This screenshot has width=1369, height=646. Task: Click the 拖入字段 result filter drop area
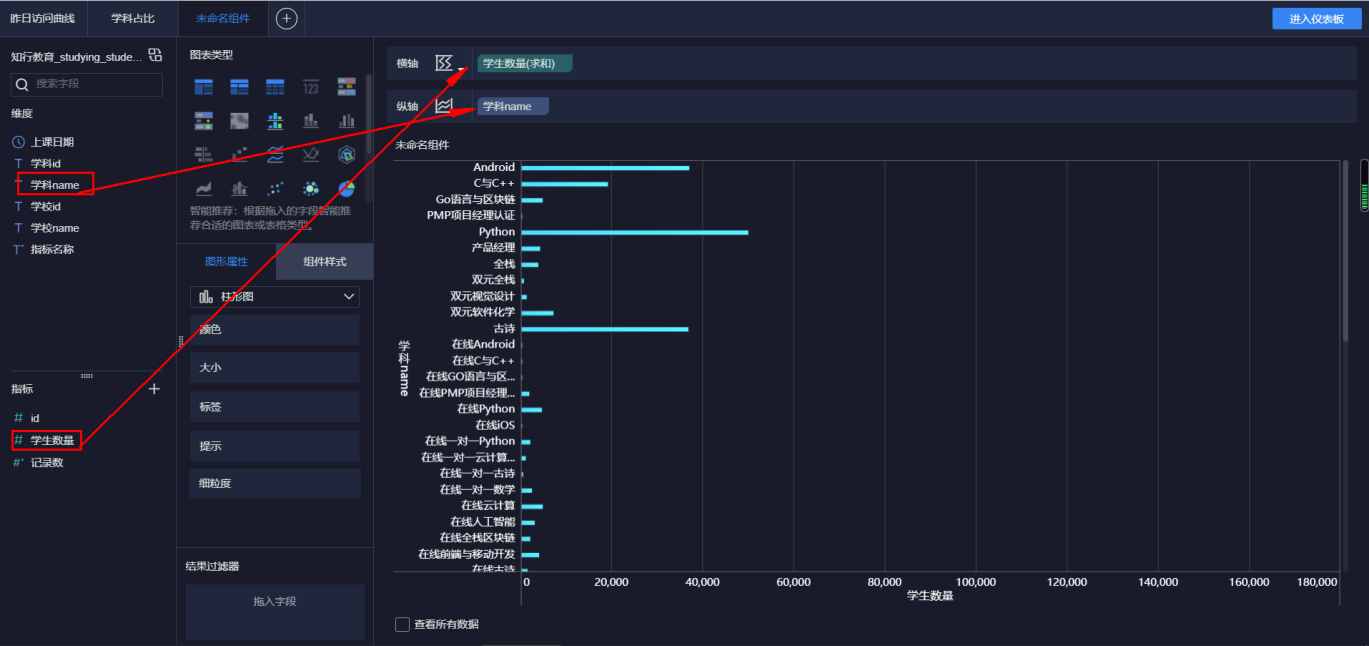coord(275,612)
